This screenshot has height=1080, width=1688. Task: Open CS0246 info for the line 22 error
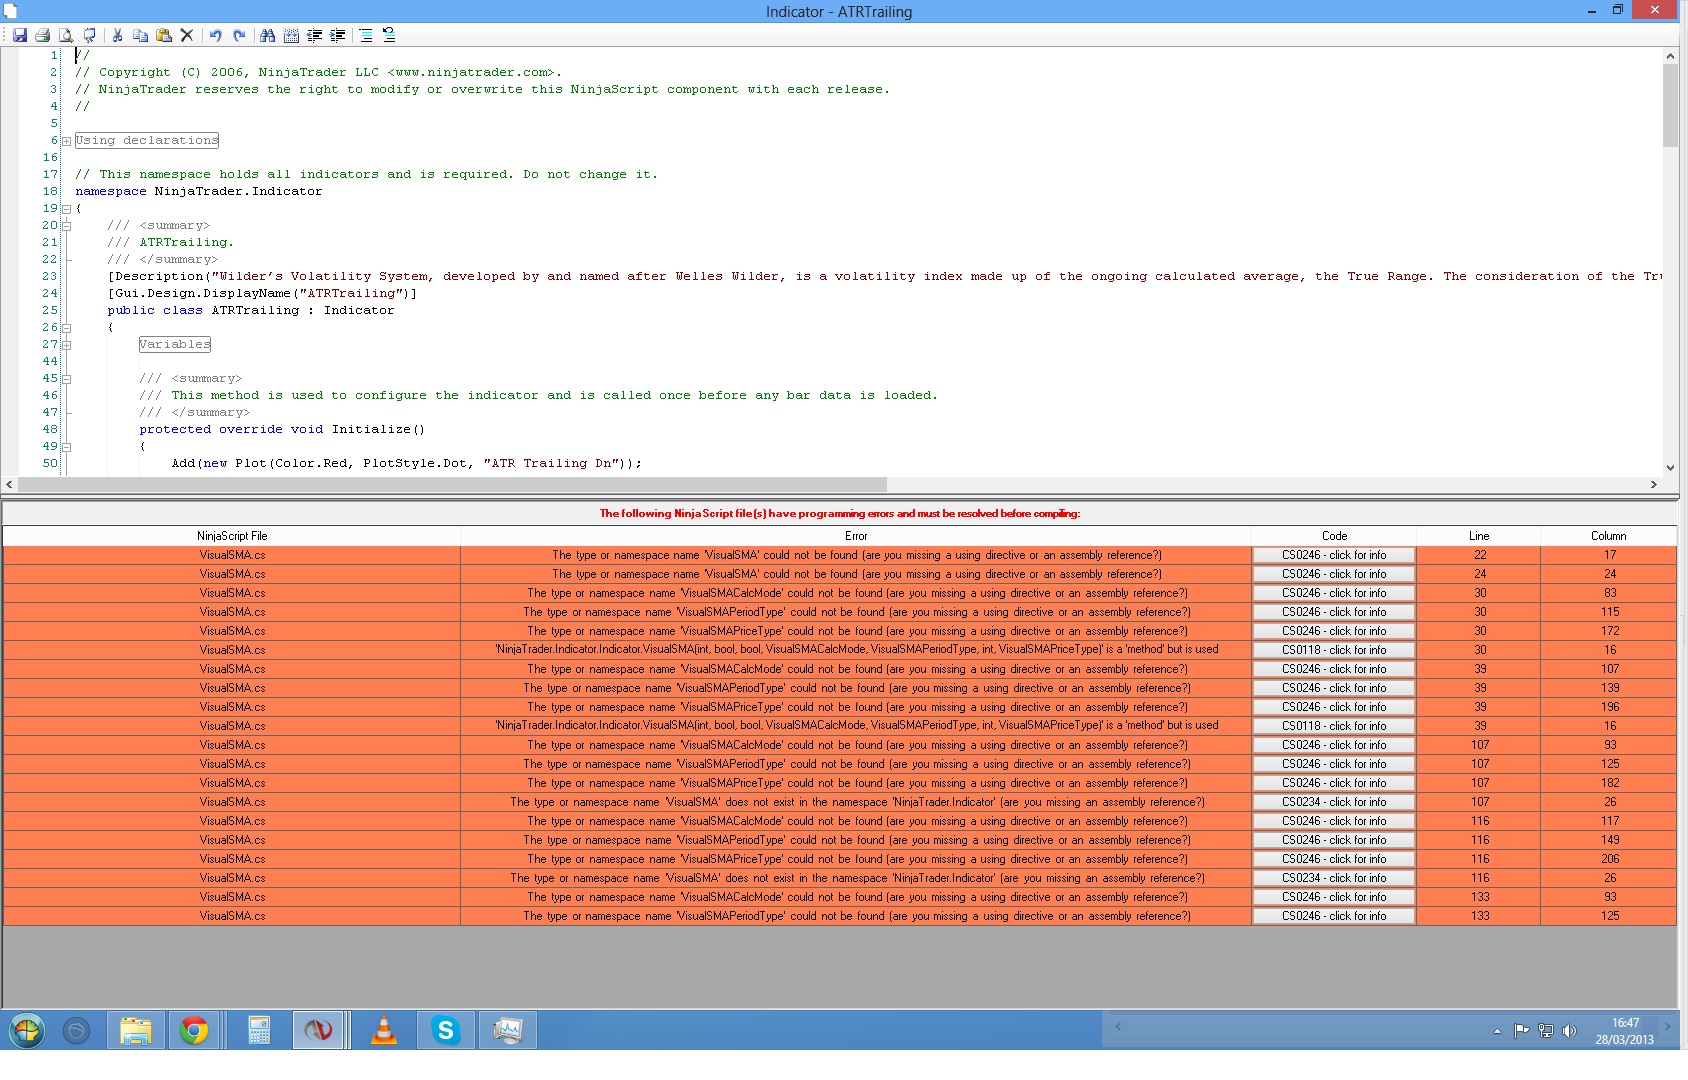(1334, 555)
